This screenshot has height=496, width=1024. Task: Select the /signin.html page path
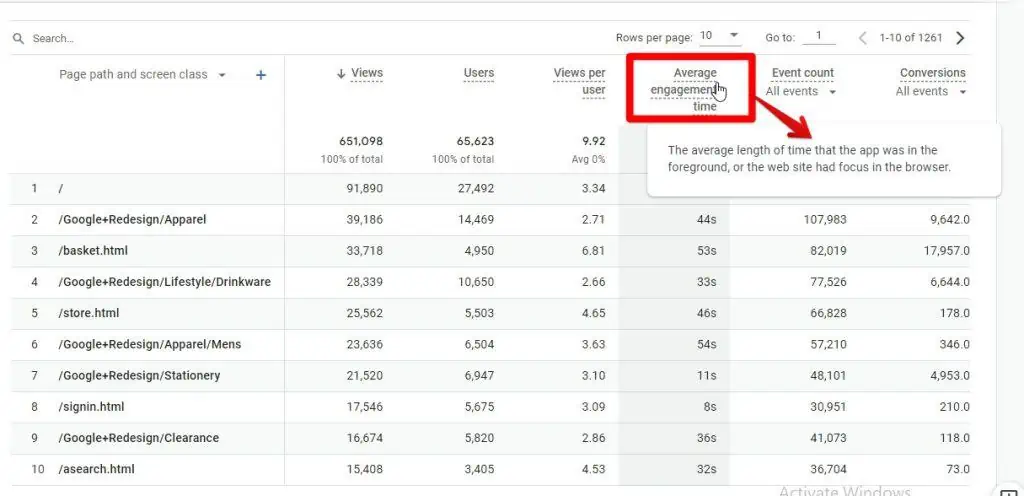pyautogui.click(x=91, y=407)
